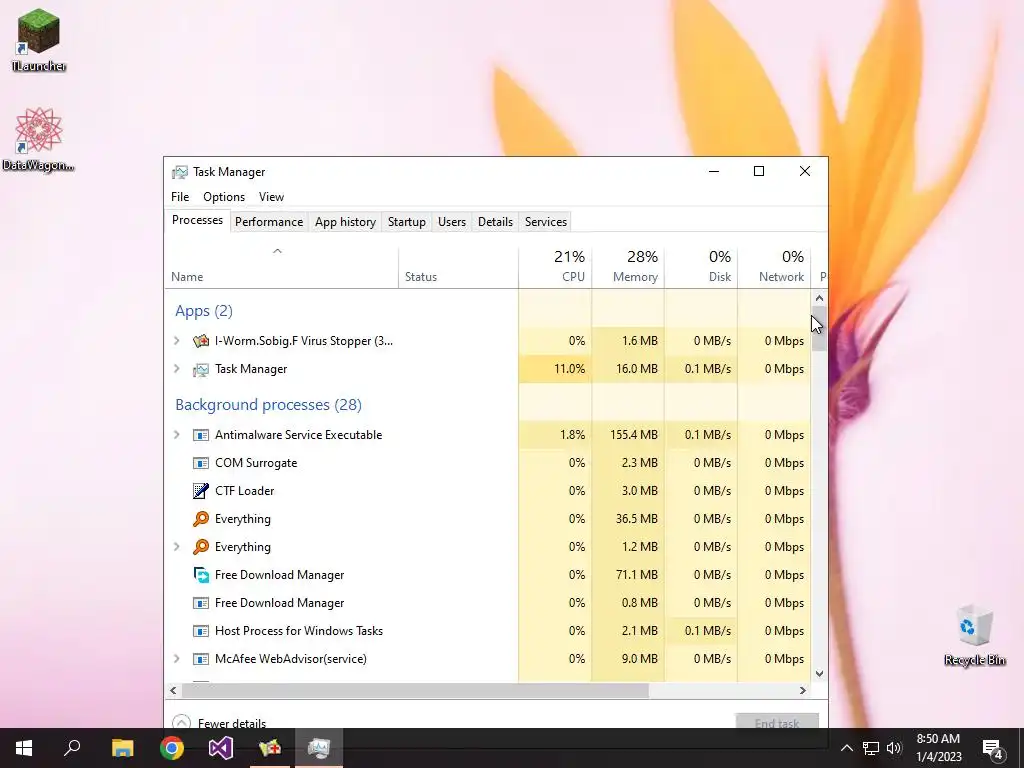Click the 155.4 MB memory cell

[628, 435]
